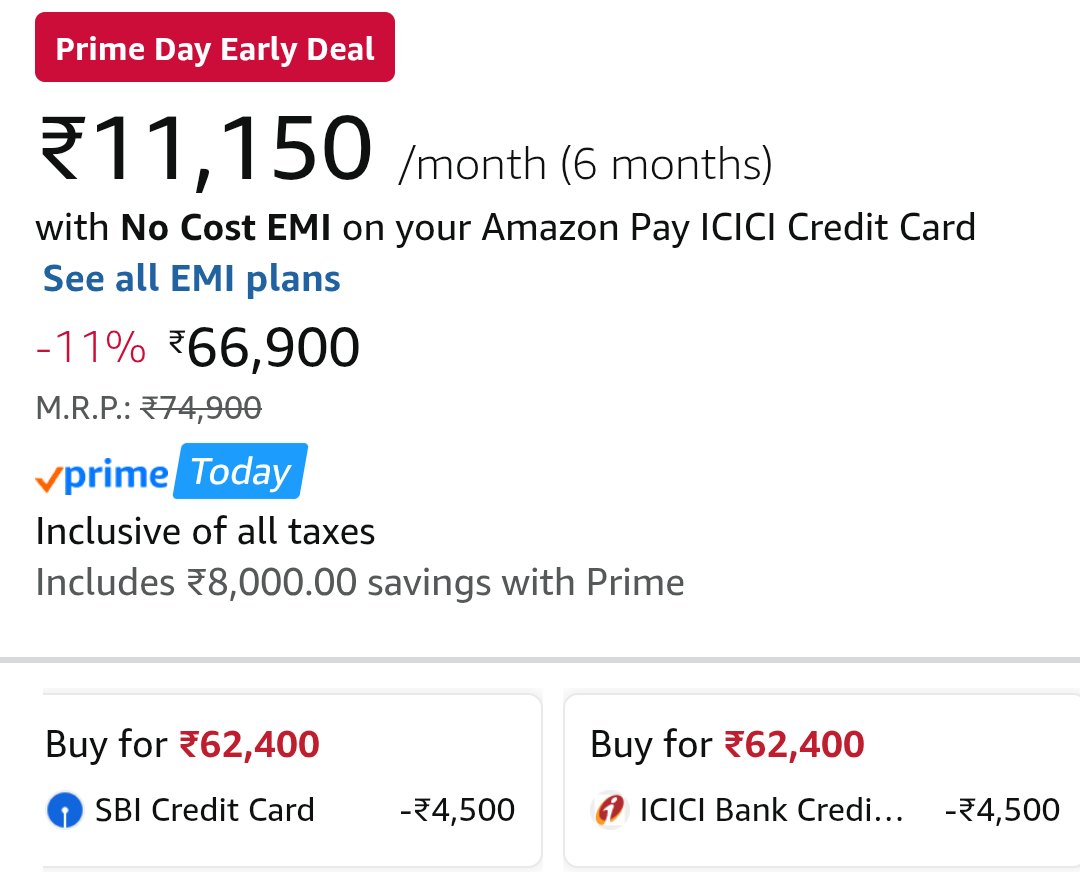Click the ₹8,000.00 savings with Prime note

tap(360, 582)
